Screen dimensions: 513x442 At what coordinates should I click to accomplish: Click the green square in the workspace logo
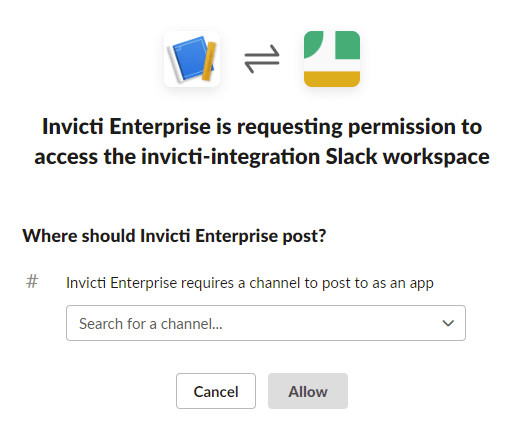347,45
